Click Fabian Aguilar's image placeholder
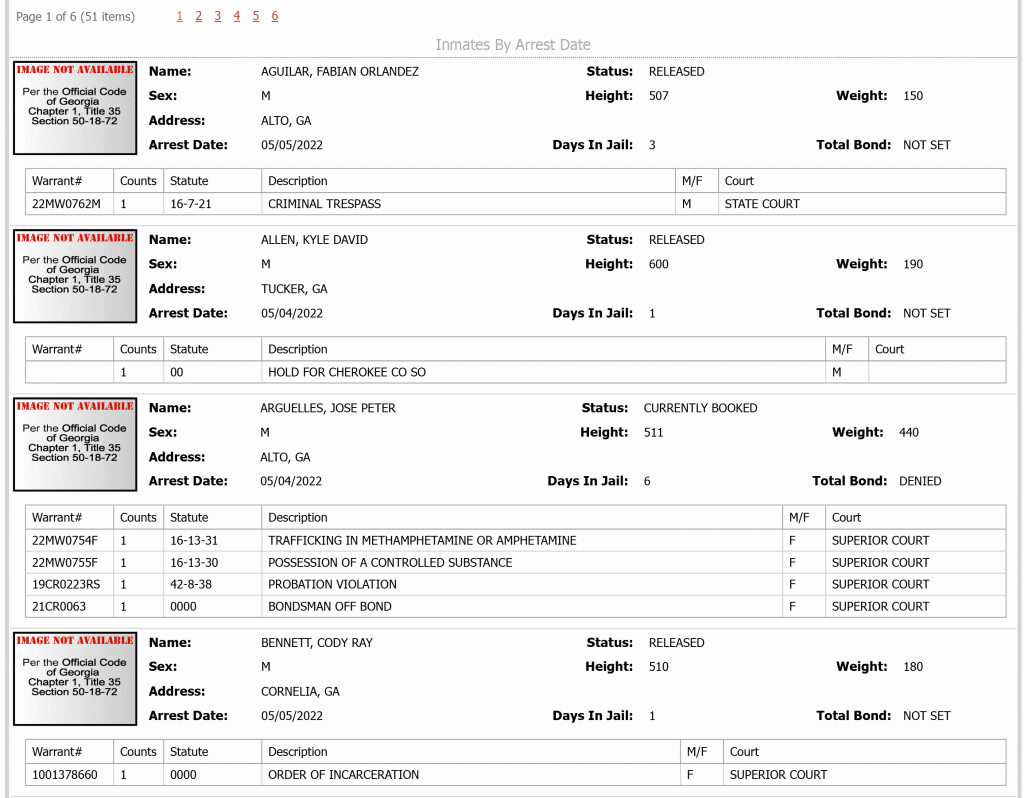 pyautogui.click(x=75, y=108)
